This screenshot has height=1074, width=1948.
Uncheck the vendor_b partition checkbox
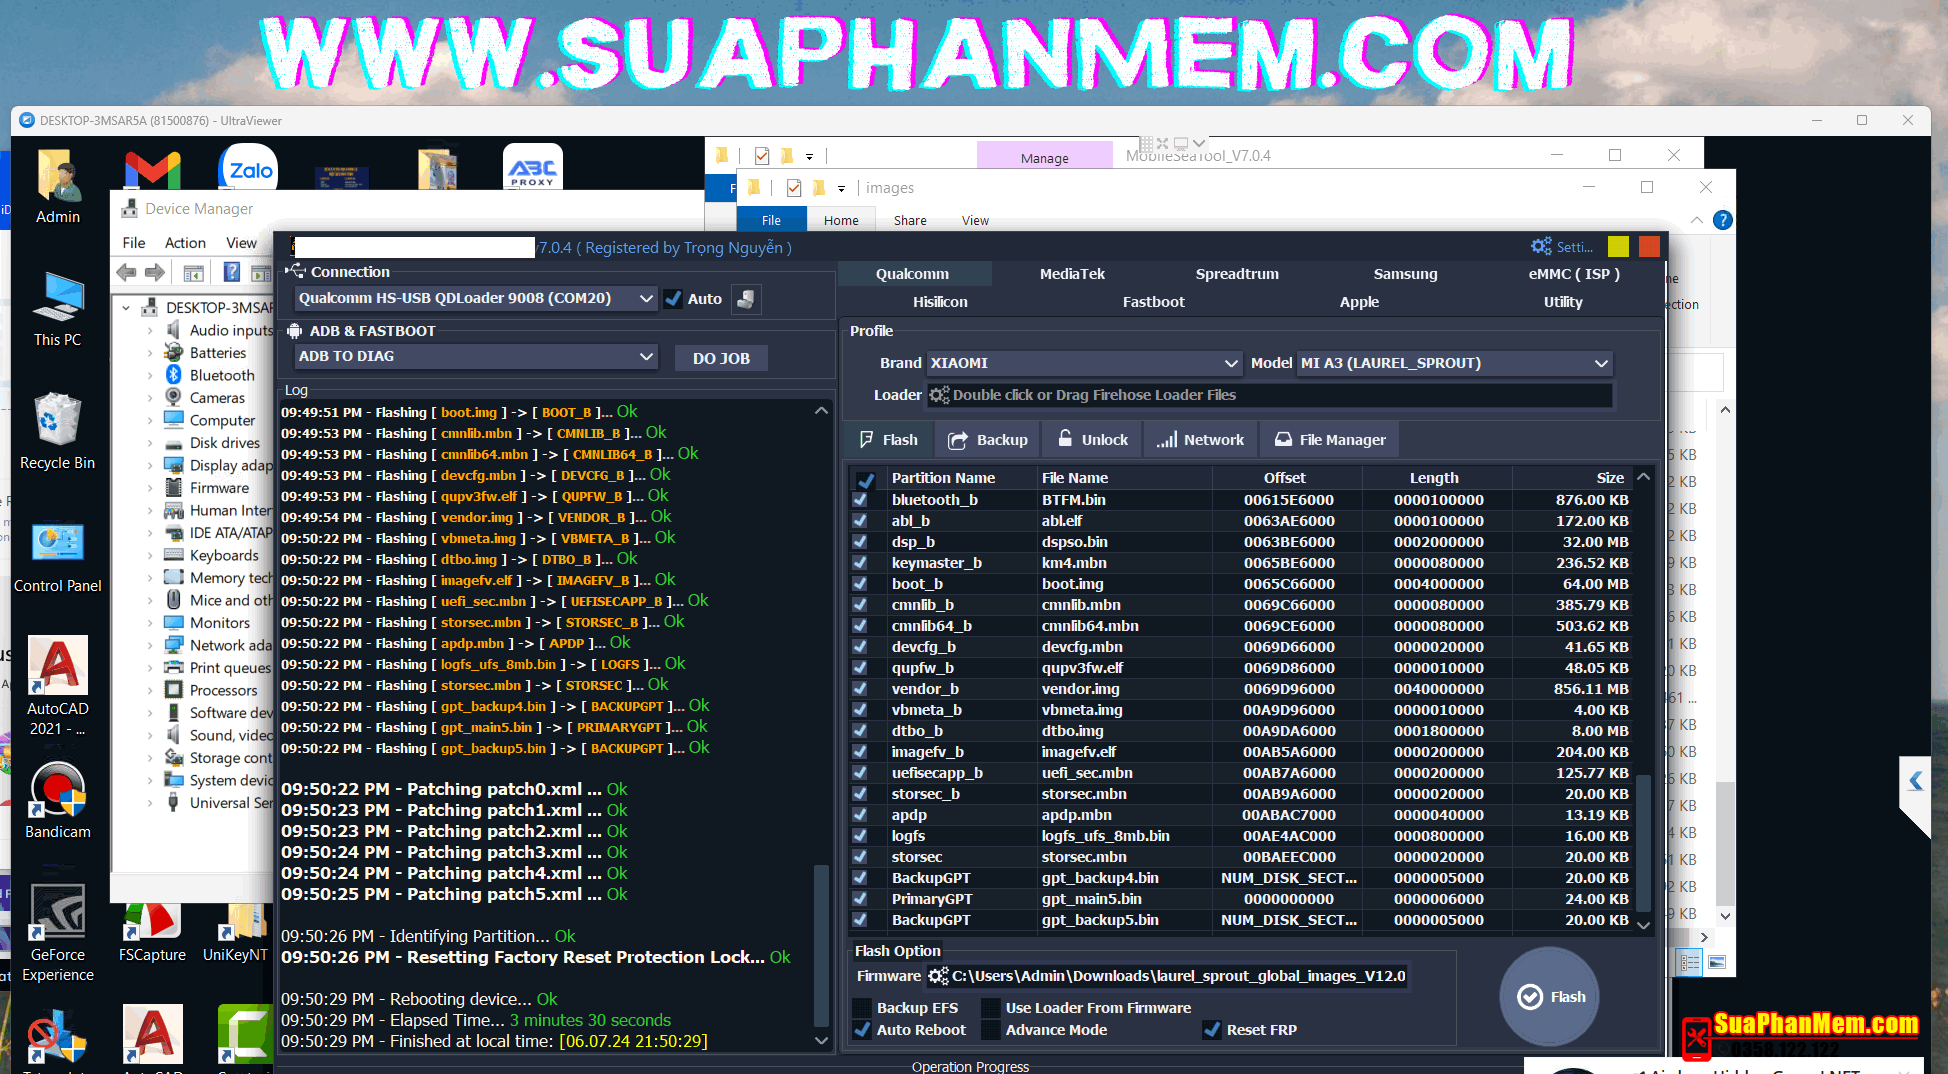pos(860,688)
